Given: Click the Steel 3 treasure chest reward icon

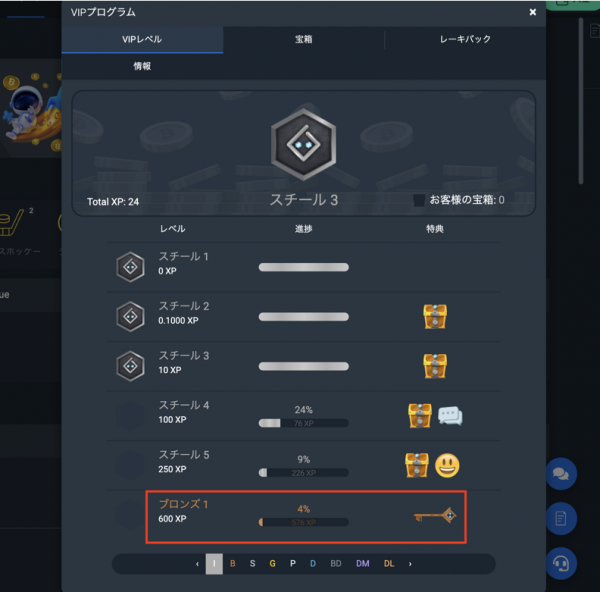Looking at the screenshot, I should coord(435,366).
